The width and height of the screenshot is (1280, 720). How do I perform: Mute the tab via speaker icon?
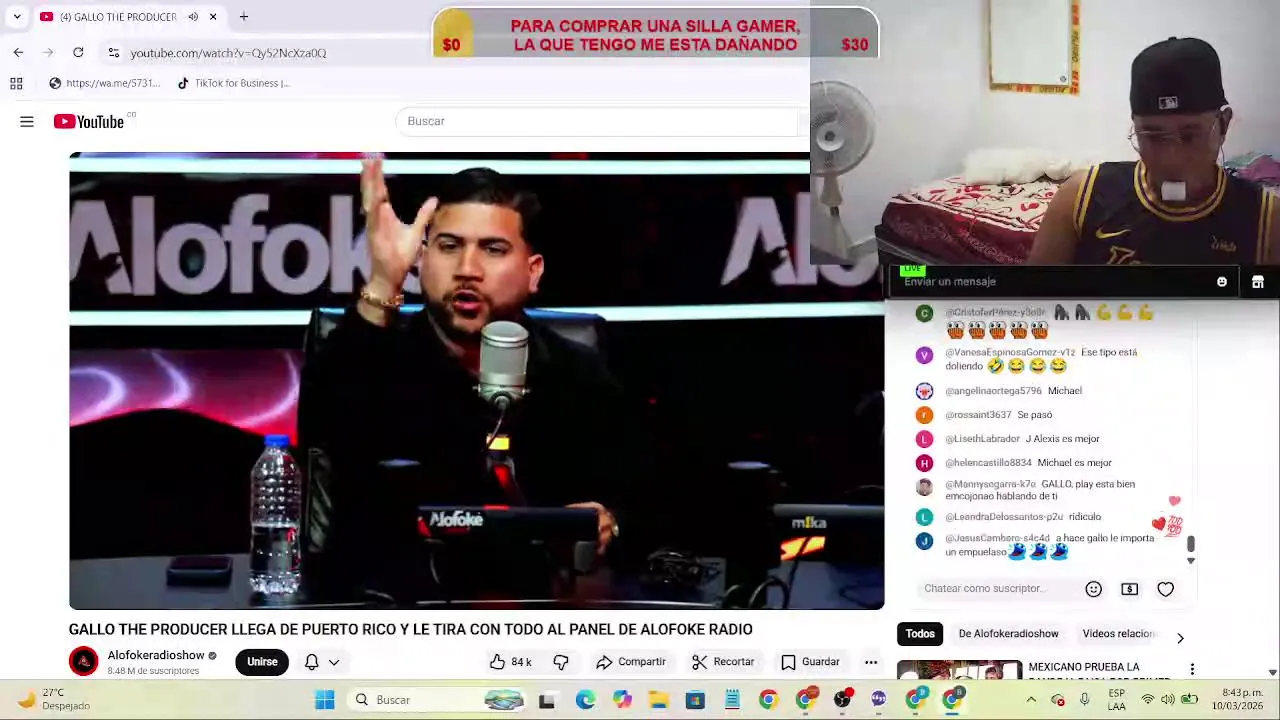193,17
